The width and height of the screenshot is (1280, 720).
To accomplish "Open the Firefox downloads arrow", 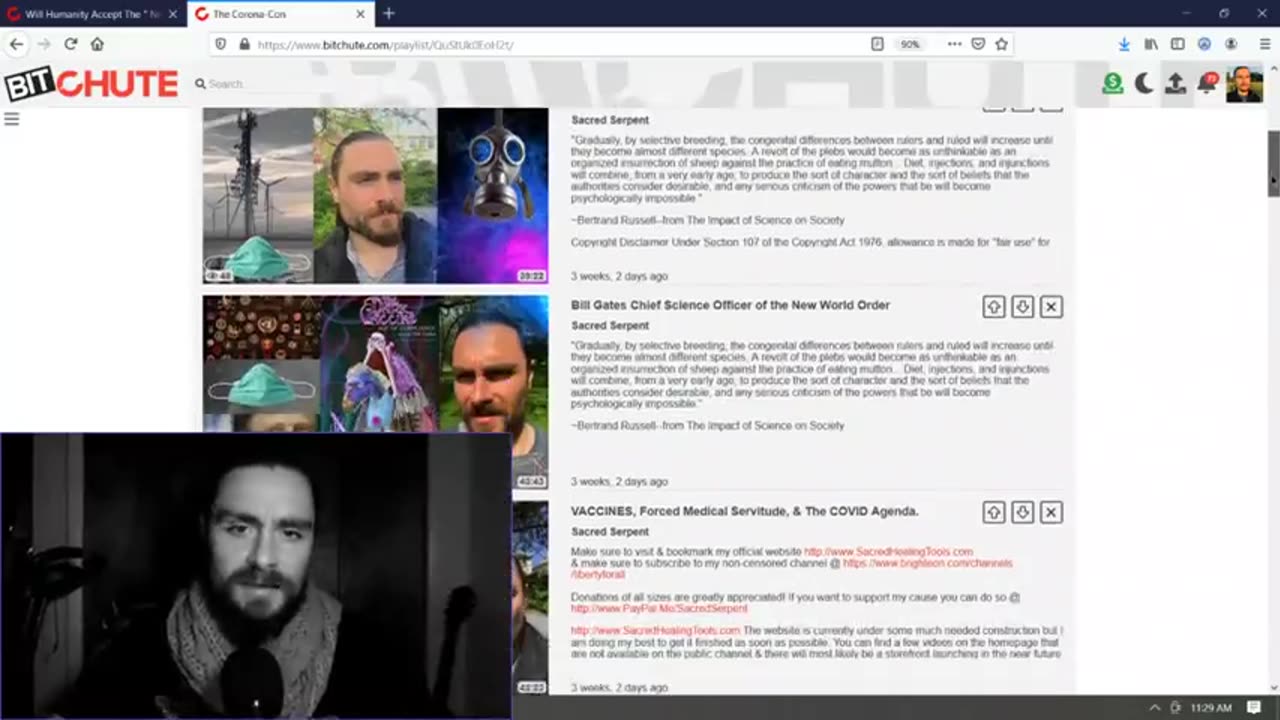I will tap(1124, 44).
